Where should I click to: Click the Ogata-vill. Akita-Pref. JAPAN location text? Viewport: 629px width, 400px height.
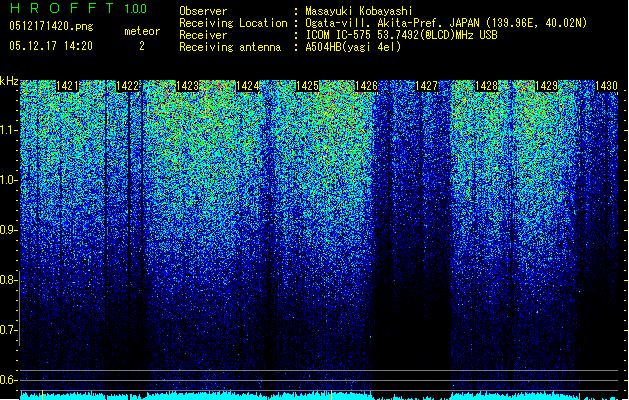pos(446,23)
